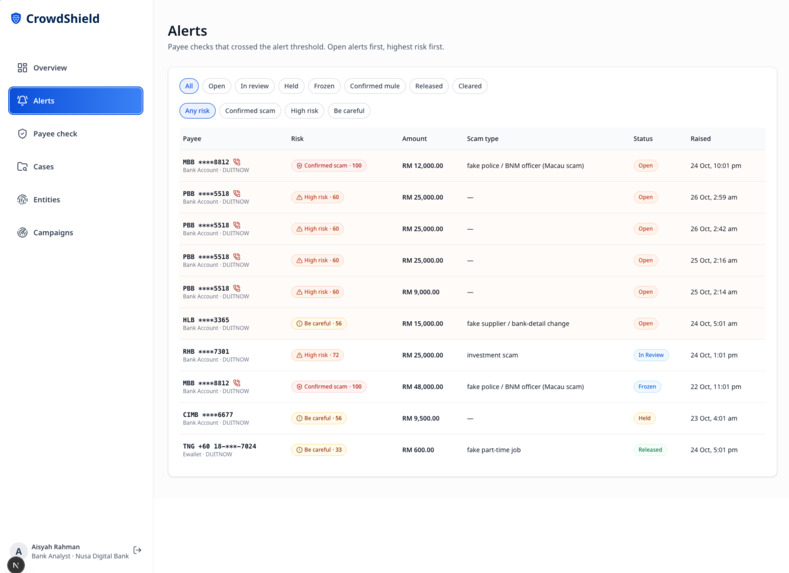Filter alerts by All status
Image resolution: width=789 pixels, height=573 pixels.
[x=189, y=86]
